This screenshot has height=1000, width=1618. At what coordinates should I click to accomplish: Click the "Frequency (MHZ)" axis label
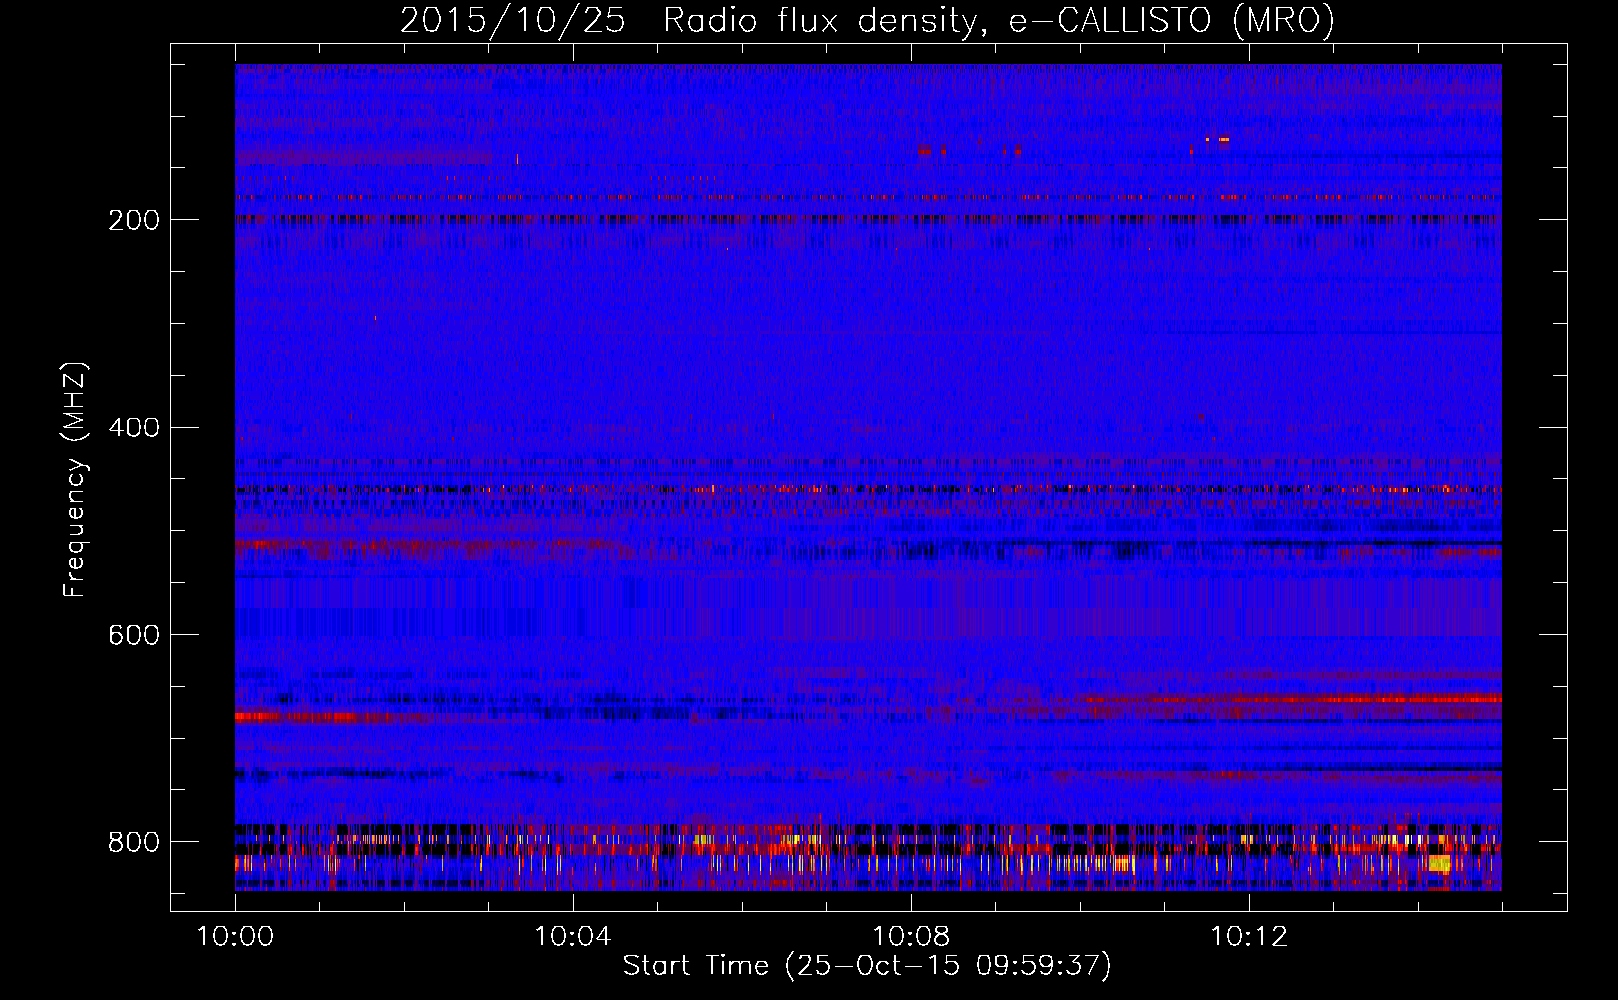[75, 480]
